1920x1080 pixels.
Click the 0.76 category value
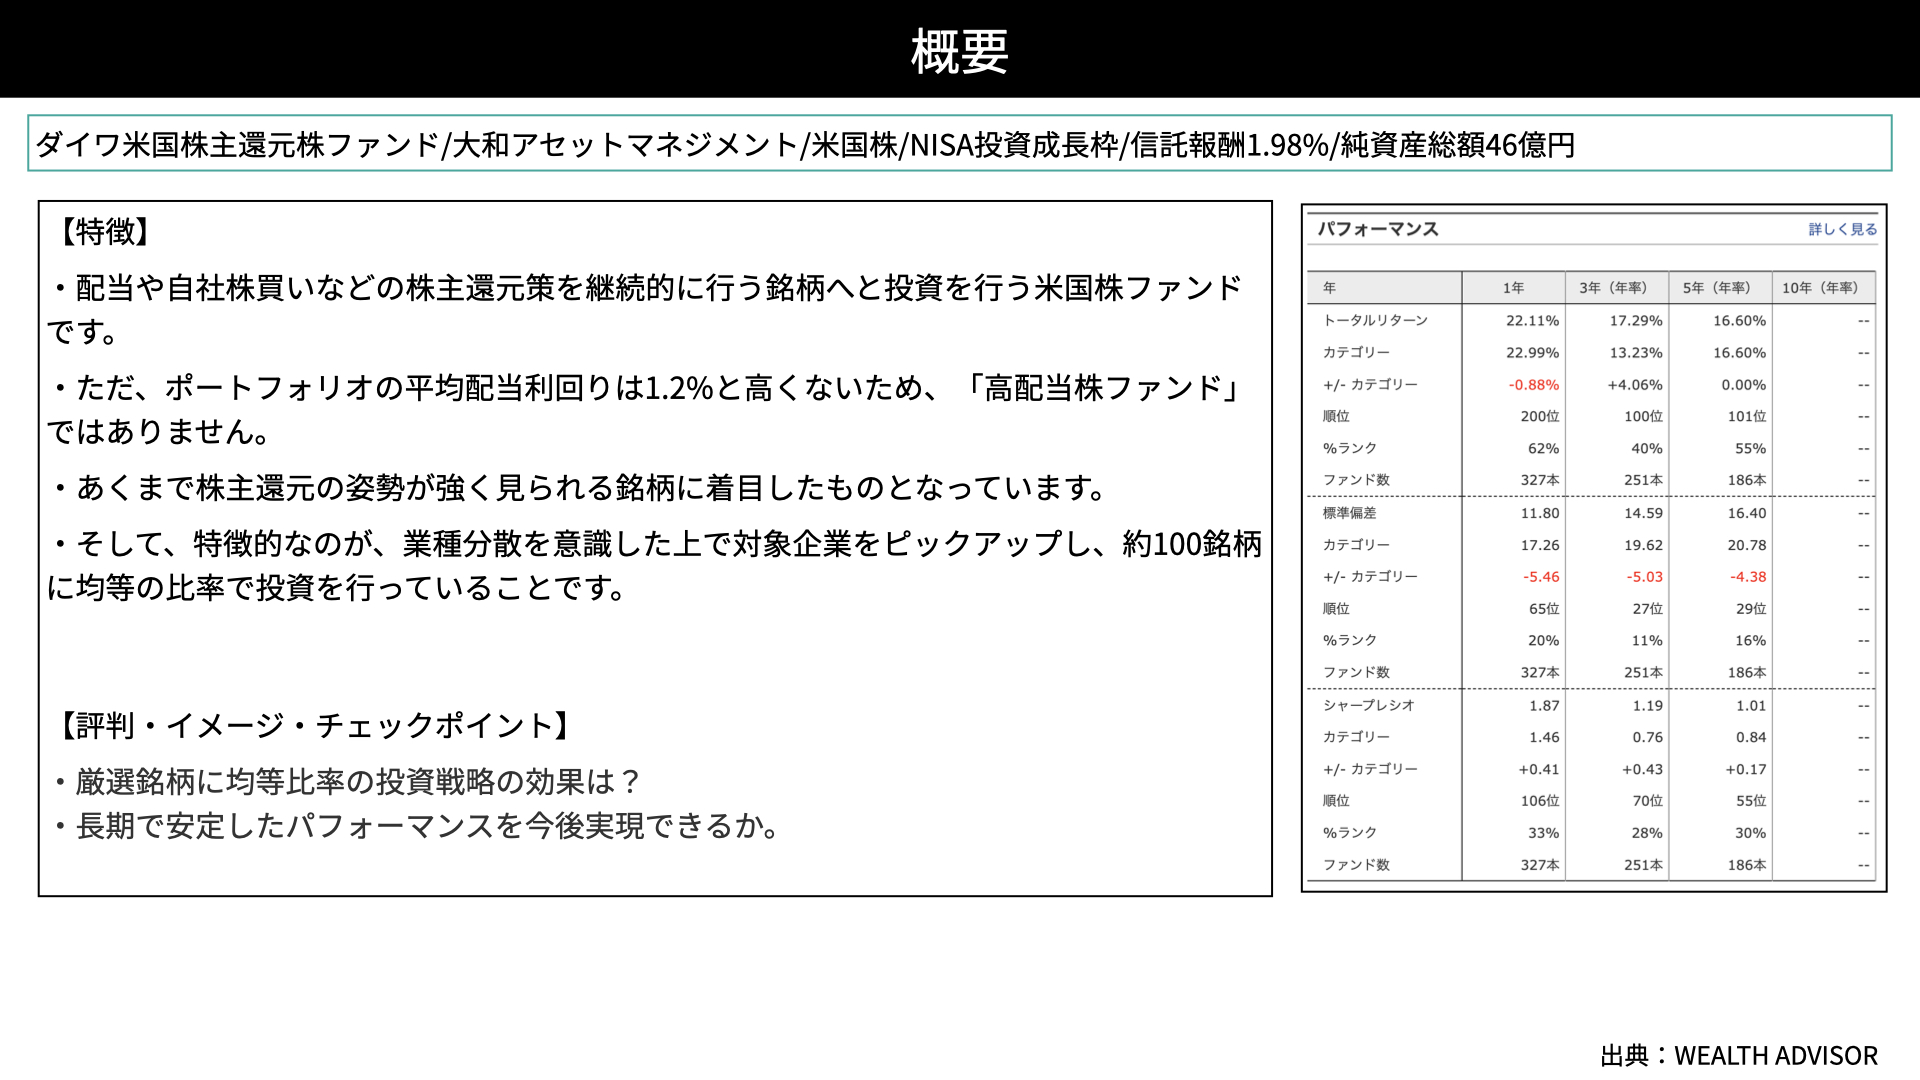pyautogui.click(x=1648, y=738)
